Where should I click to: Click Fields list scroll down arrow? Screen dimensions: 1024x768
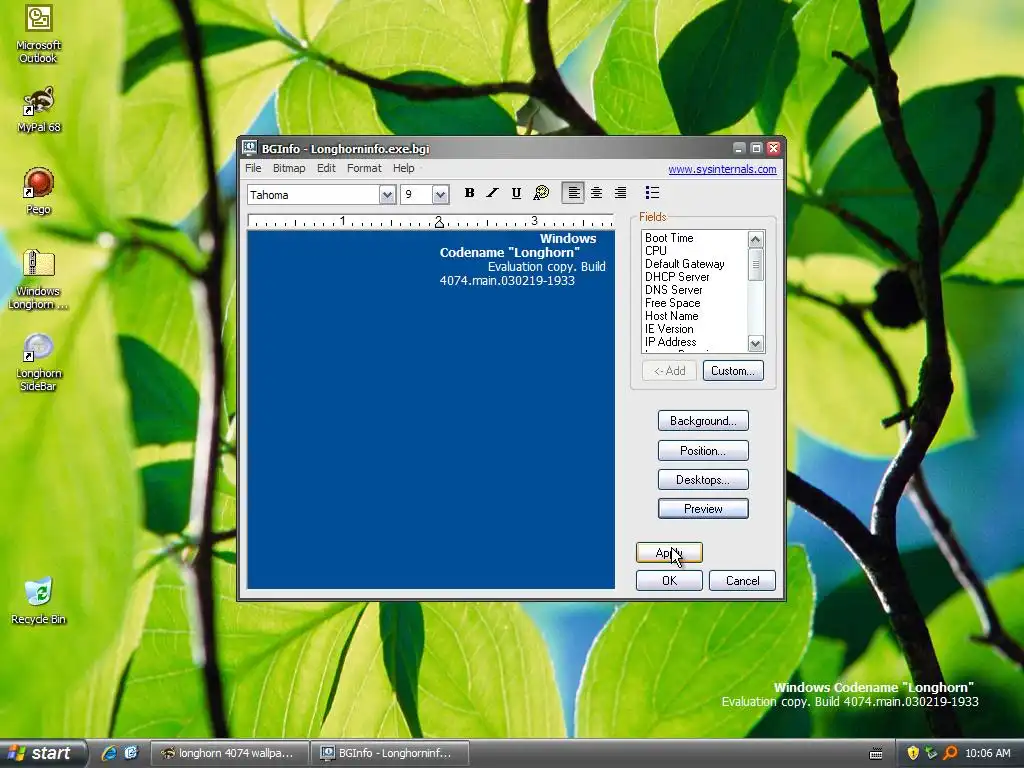point(756,344)
